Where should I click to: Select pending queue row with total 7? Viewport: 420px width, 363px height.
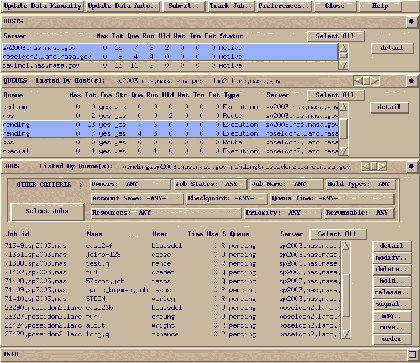point(170,133)
